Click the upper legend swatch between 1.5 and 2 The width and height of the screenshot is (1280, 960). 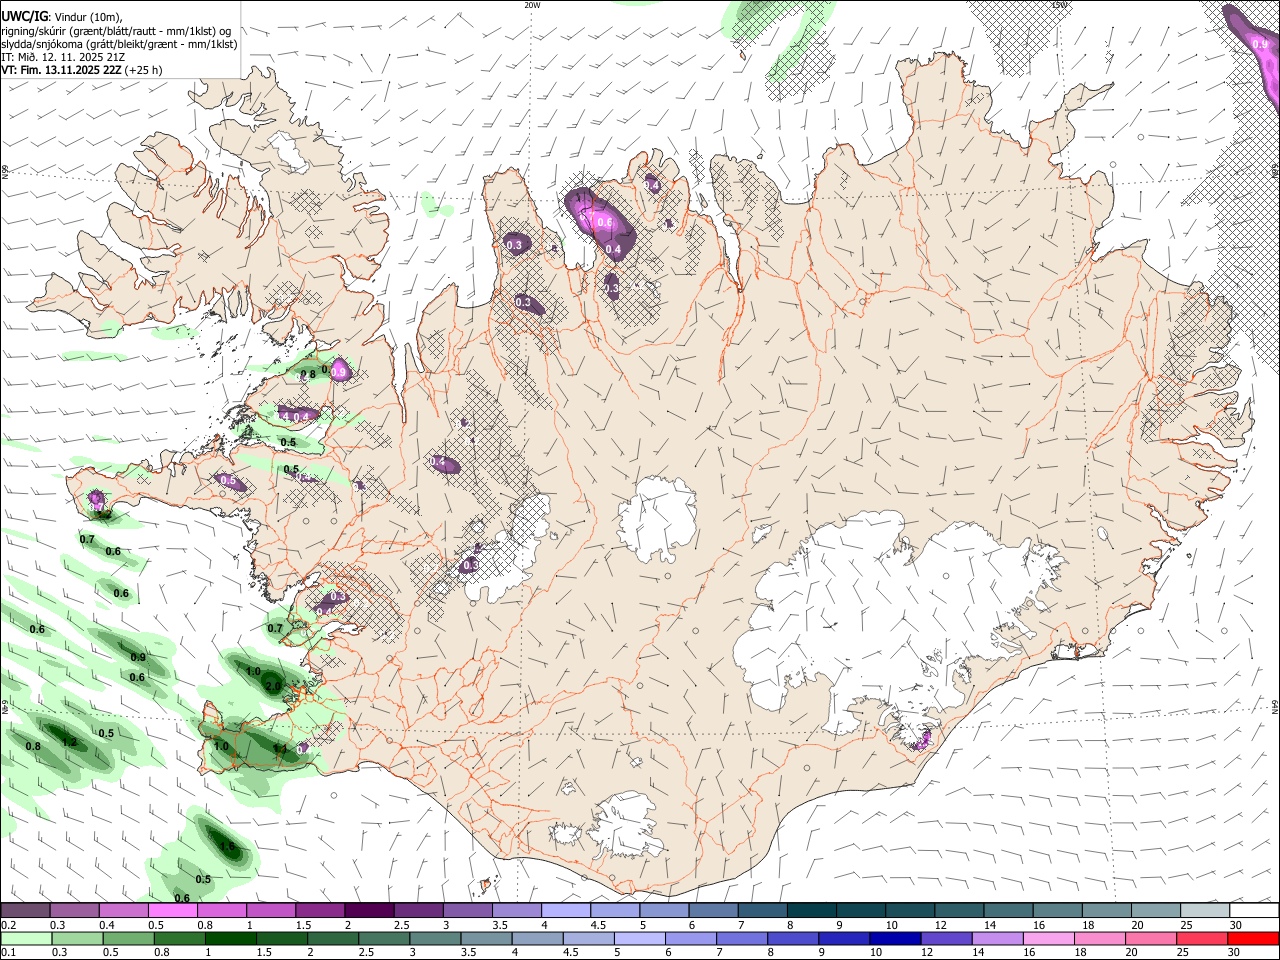click(x=320, y=911)
